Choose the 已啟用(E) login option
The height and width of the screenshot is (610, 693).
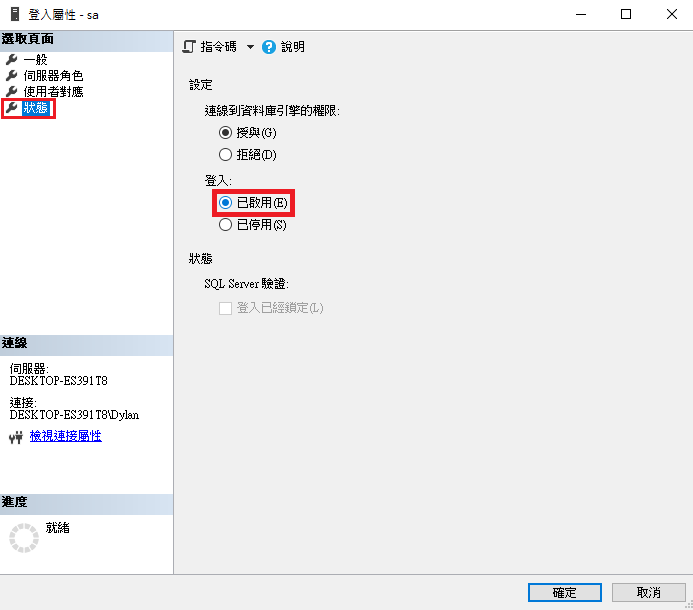tap(225, 202)
